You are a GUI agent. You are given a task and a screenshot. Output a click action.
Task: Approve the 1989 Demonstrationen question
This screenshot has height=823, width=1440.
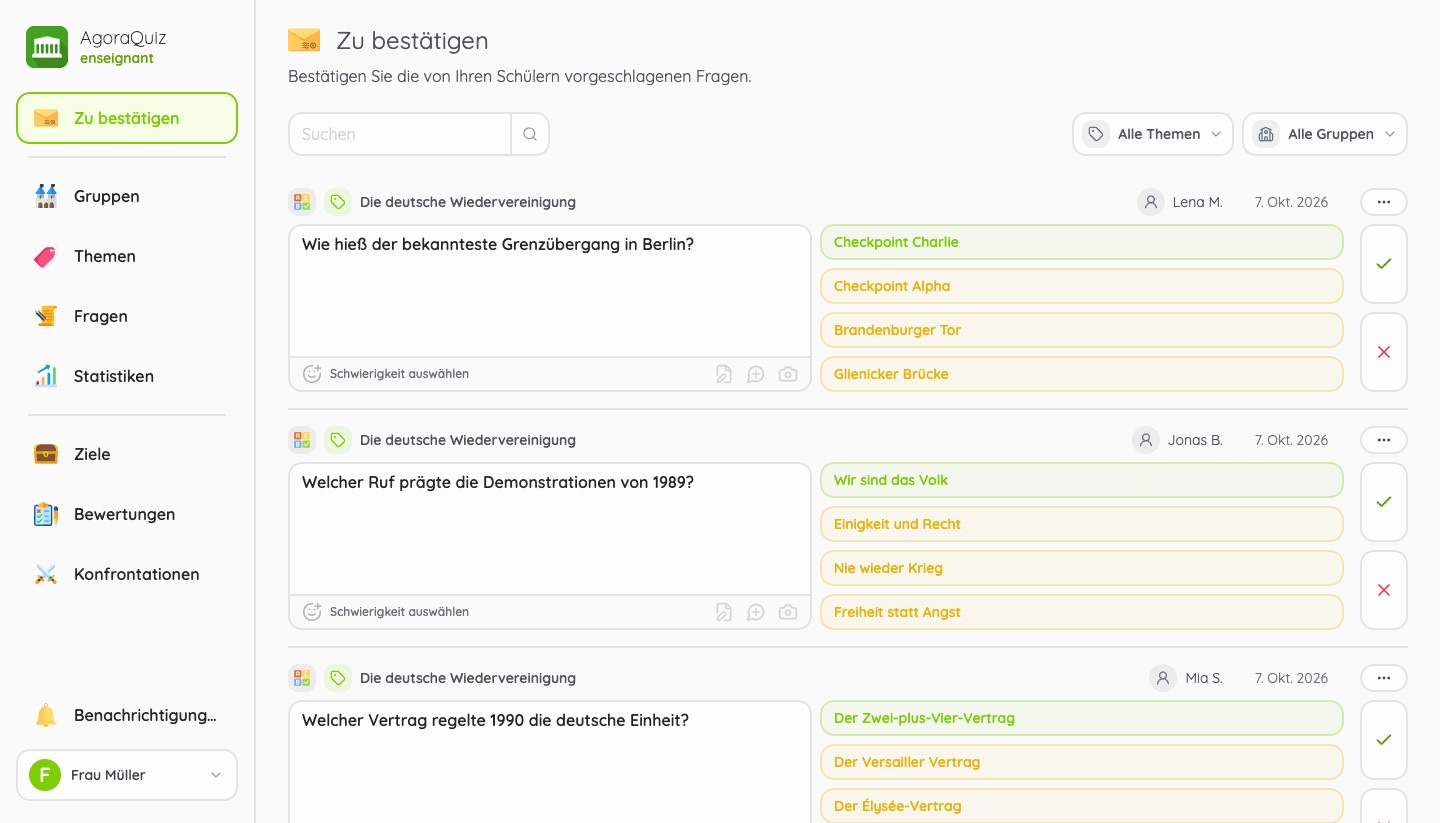click(1384, 502)
